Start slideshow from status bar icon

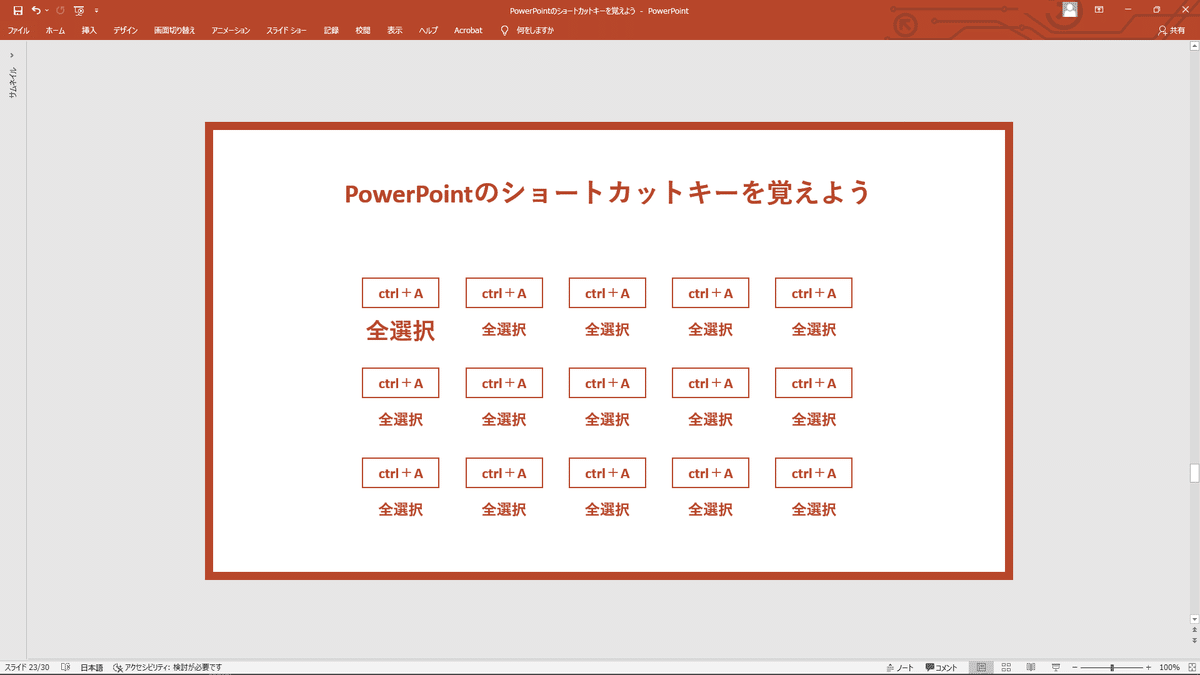[x=1056, y=667]
